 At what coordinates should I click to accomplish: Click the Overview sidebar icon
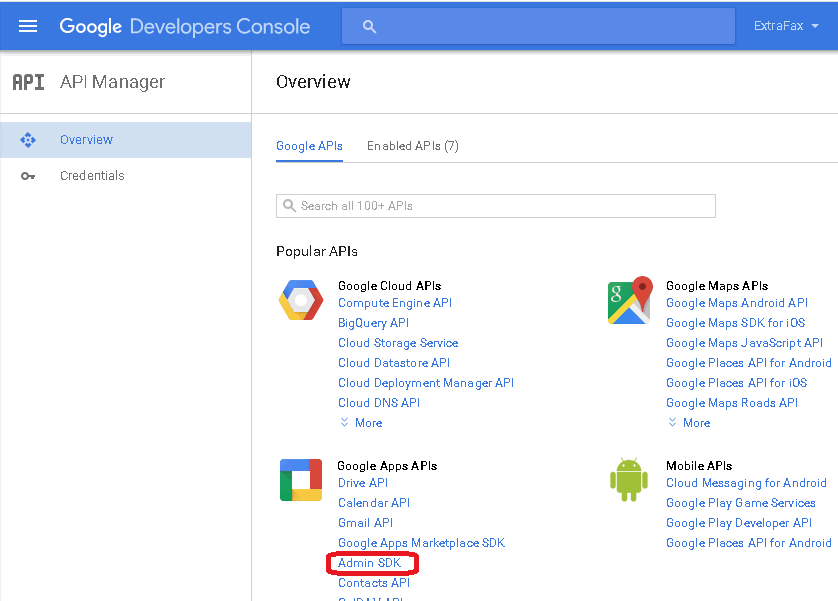pos(28,140)
